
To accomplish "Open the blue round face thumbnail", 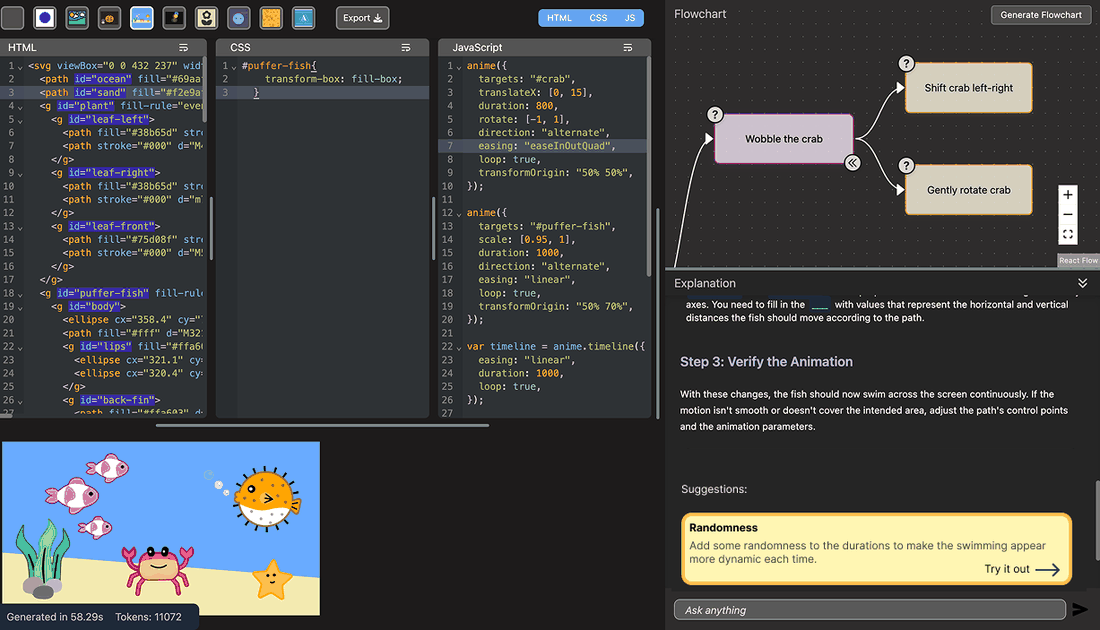I will (x=239, y=18).
